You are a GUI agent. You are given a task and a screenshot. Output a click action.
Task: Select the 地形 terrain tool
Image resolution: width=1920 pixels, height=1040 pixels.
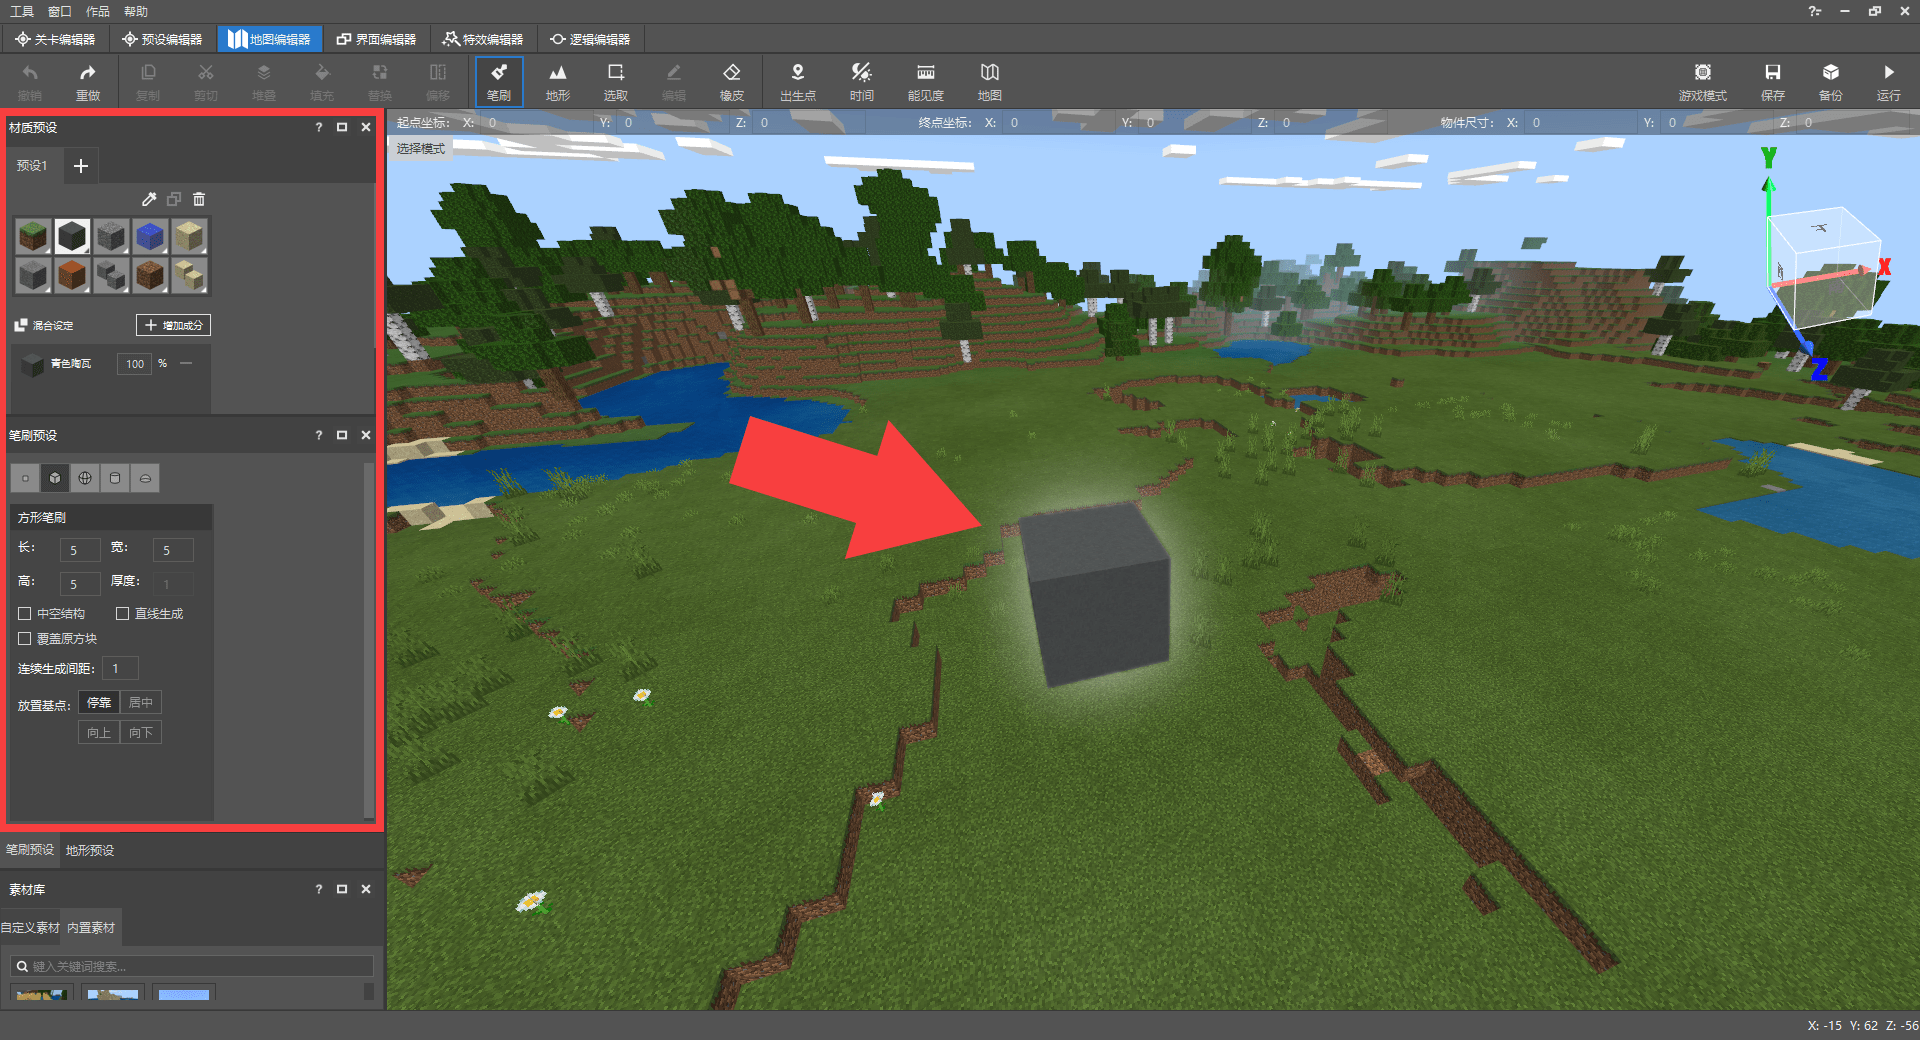click(x=557, y=81)
